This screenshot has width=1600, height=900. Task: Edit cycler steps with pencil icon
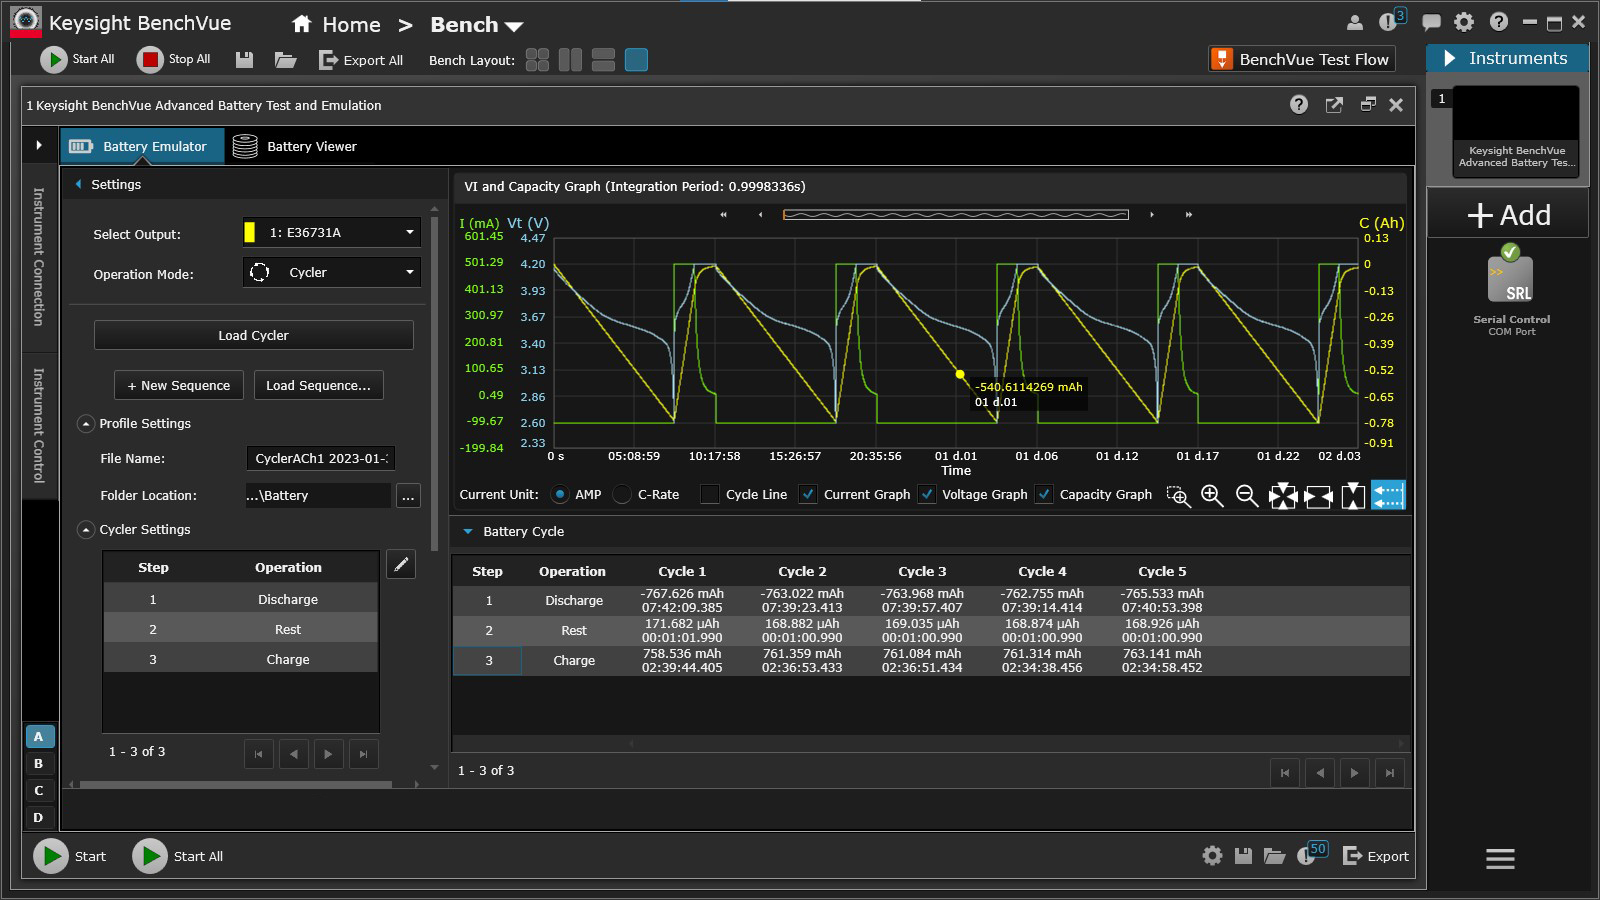click(x=401, y=565)
